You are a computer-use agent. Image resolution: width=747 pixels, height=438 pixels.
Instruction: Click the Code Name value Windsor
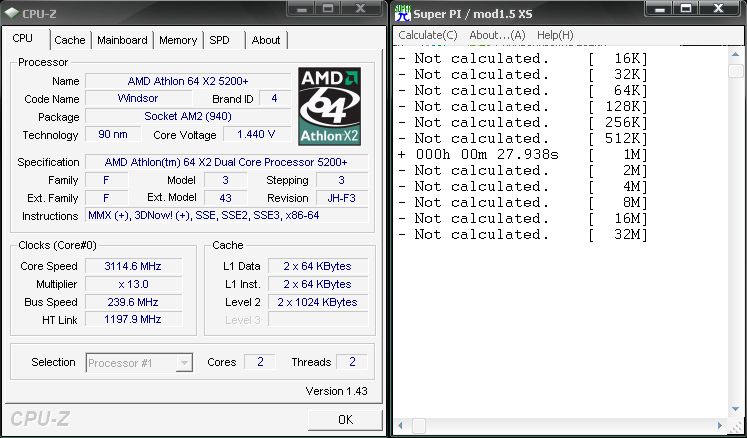138,99
